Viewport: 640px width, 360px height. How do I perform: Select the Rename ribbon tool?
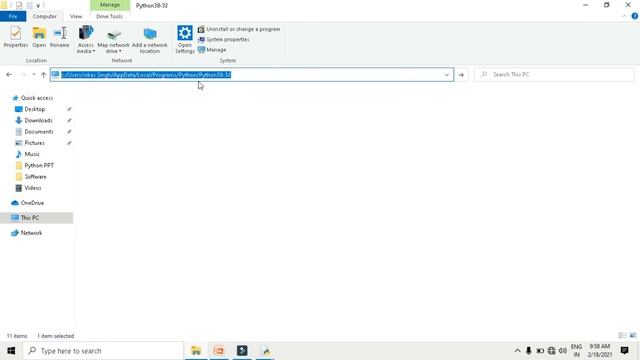(60, 37)
